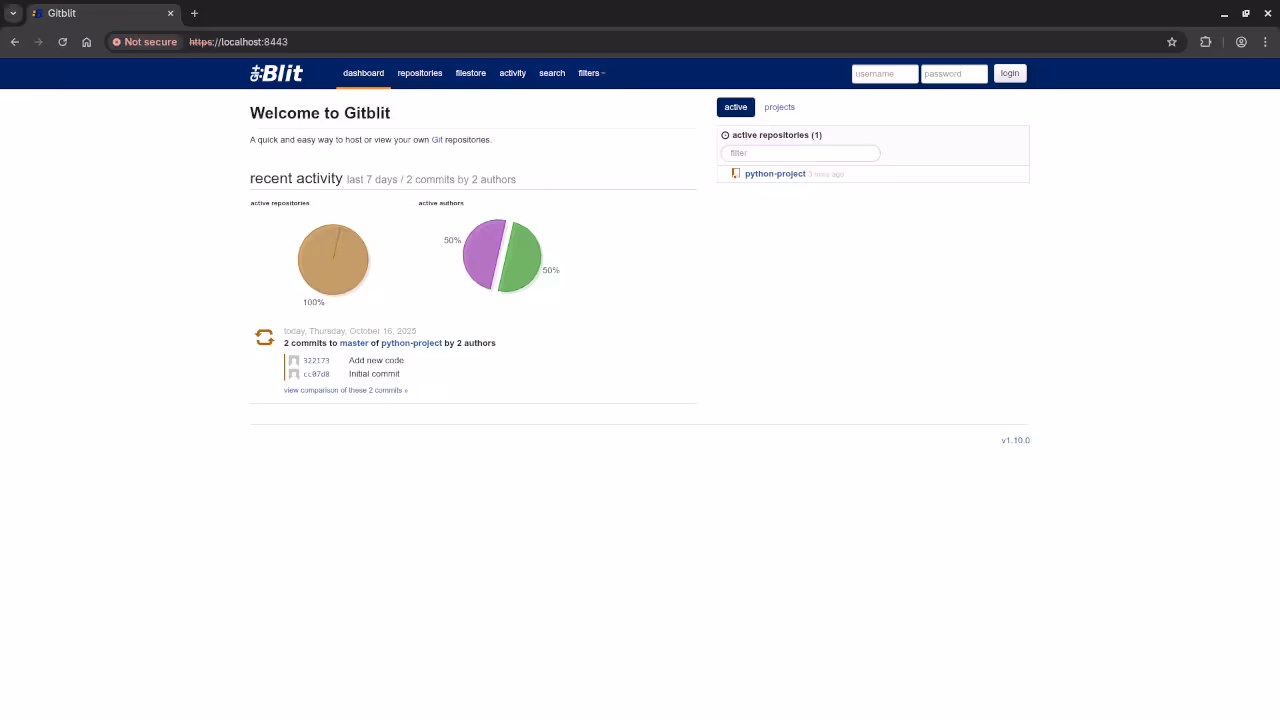Open view comparison of these 2 commits link
Image resolution: width=1280 pixels, height=720 pixels.
tap(345, 390)
